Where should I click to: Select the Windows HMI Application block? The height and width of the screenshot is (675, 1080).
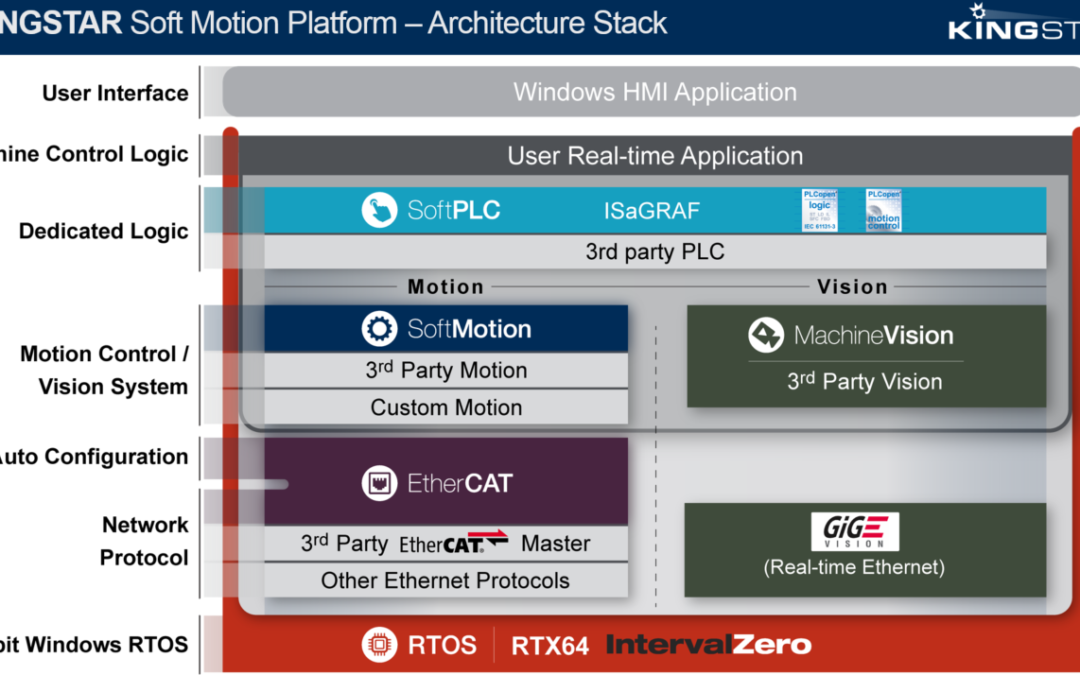click(x=651, y=92)
